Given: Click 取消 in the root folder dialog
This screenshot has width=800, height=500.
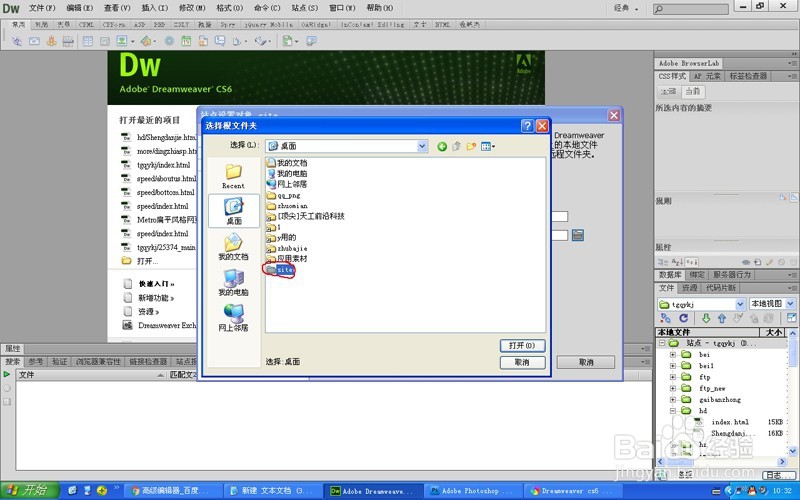Looking at the screenshot, I should click(522, 362).
